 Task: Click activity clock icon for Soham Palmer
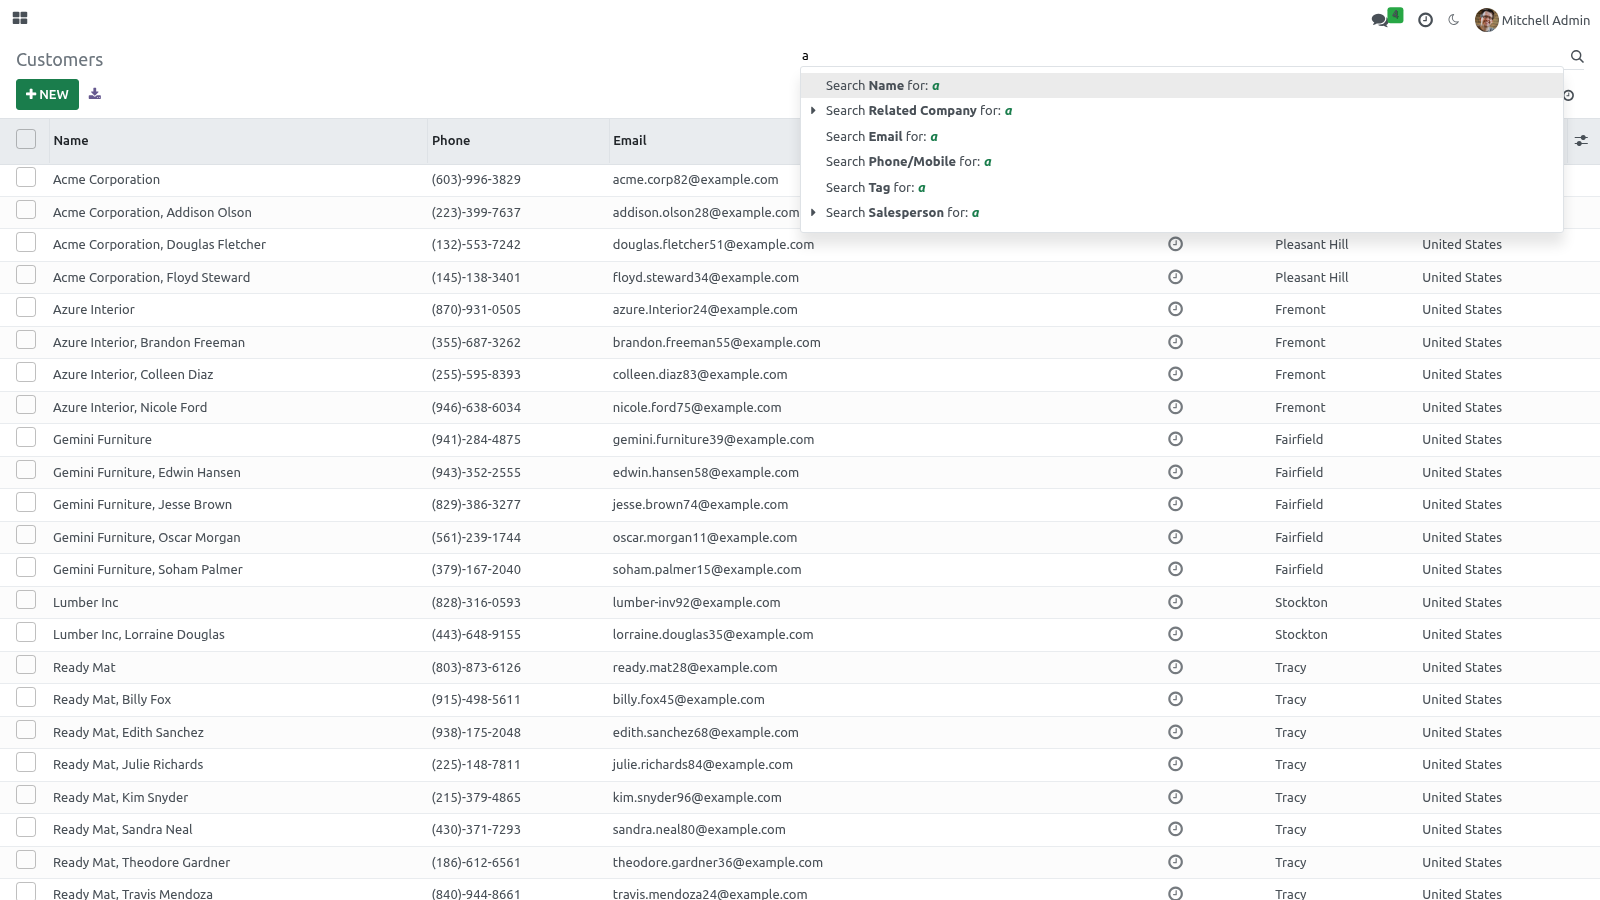tap(1176, 569)
